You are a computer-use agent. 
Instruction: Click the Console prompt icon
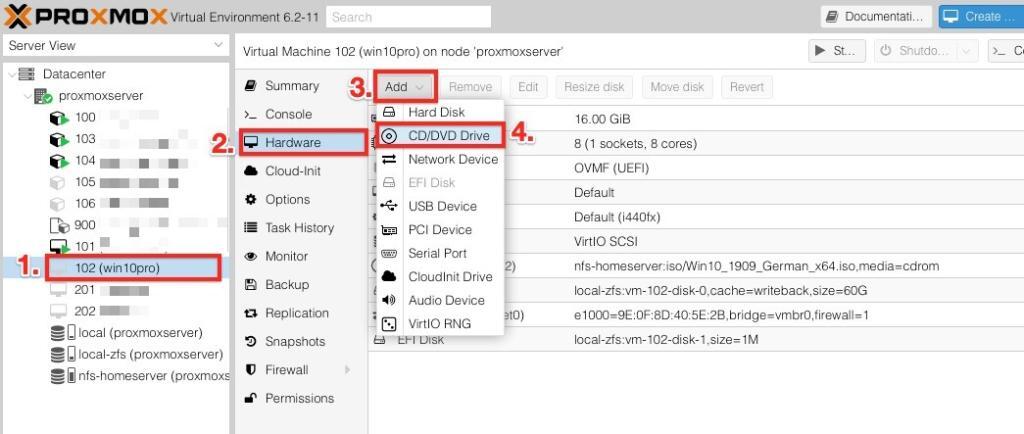(249, 114)
